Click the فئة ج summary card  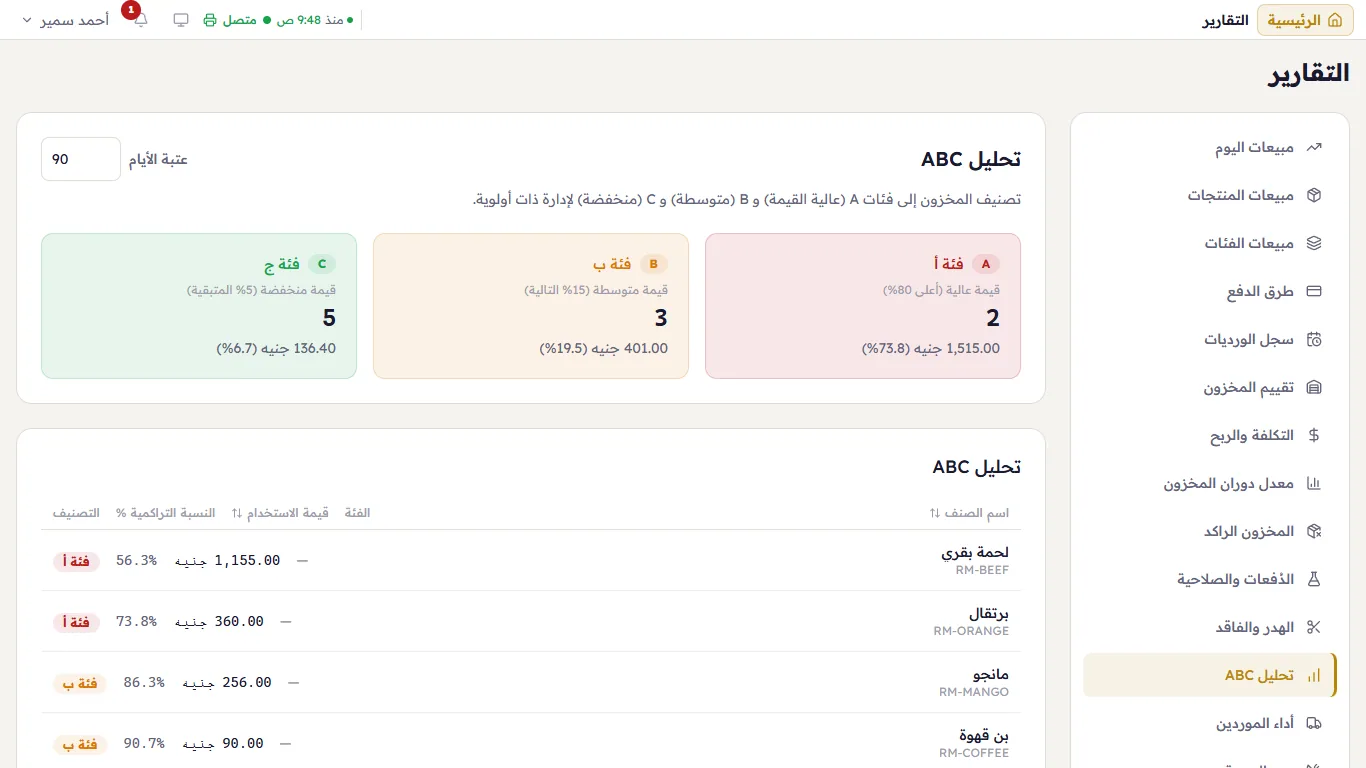[199, 306]
